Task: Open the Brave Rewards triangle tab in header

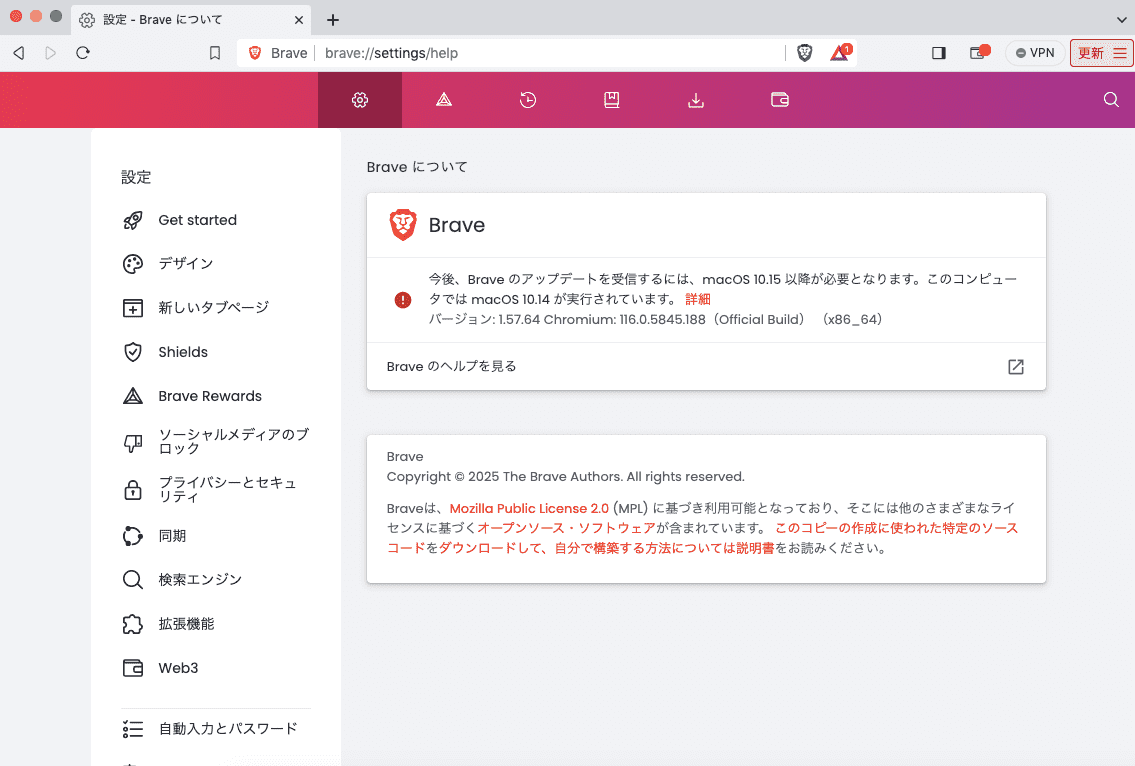Action: click(x=444, y=100)
